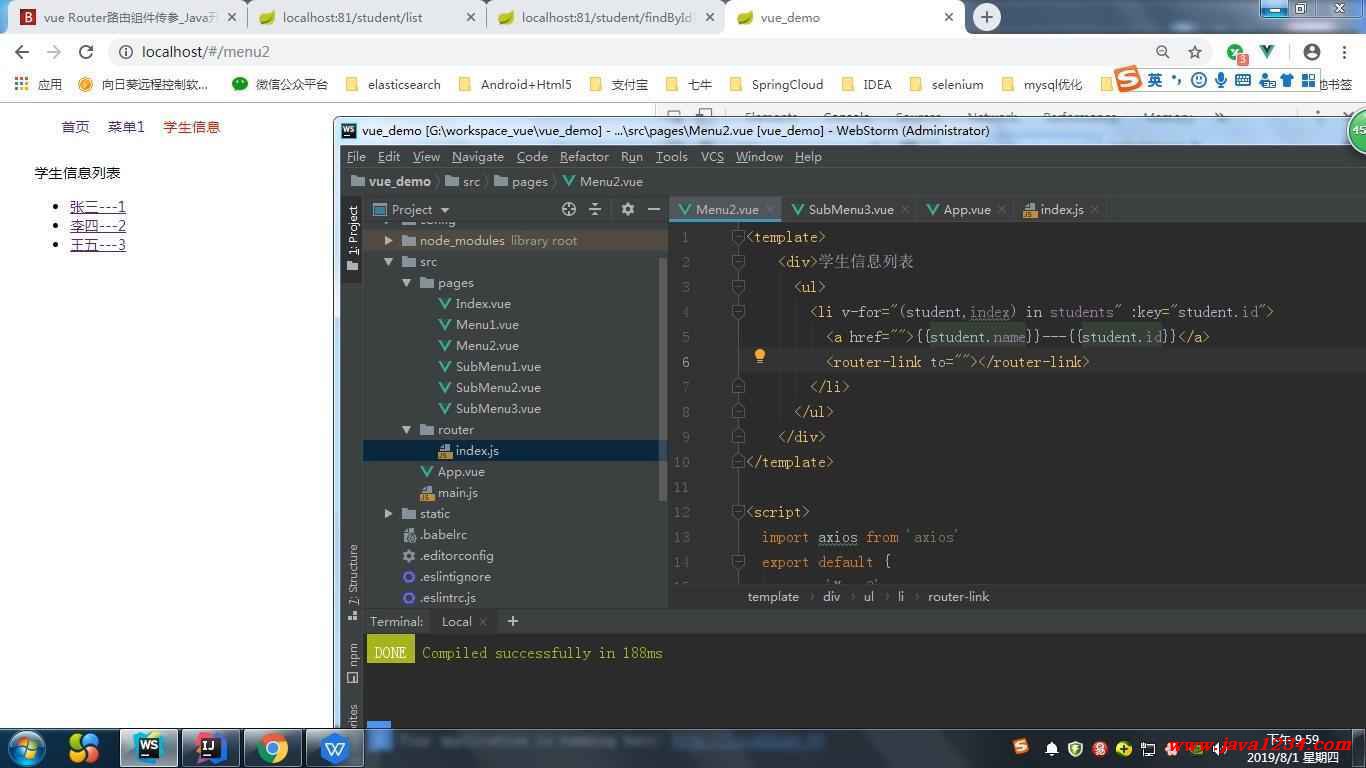The image size is (1366, 768).
Task: Open the Refactor menu
Action: (x=584, y=156)
